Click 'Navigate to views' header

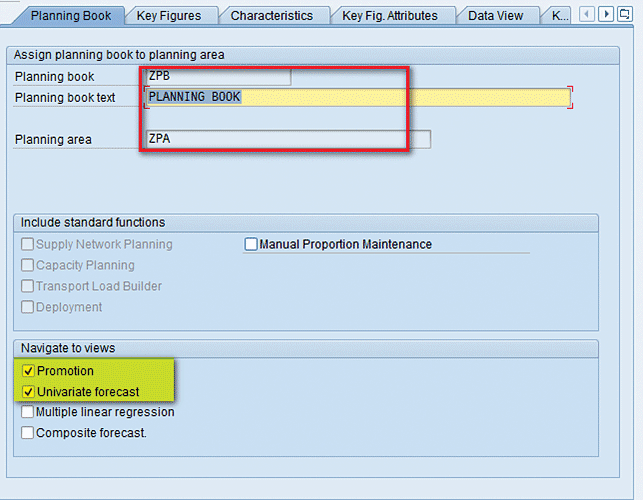pos(68,348)
